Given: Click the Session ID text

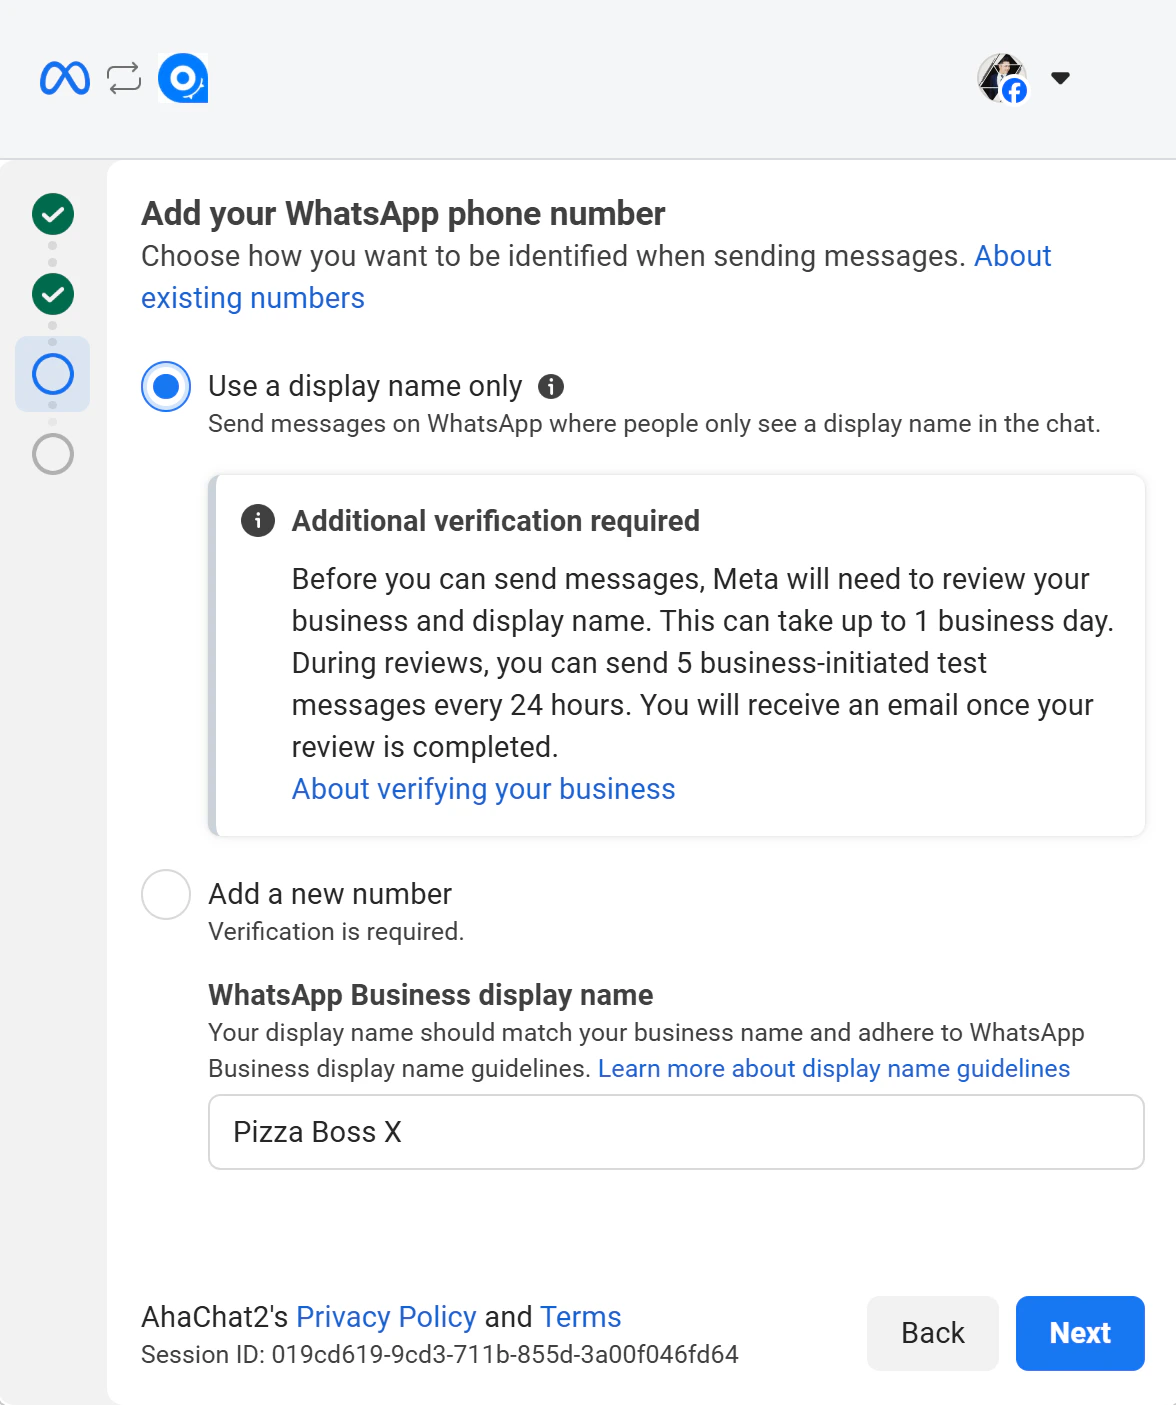Looking at the screenshot, I should (440, 1355).
